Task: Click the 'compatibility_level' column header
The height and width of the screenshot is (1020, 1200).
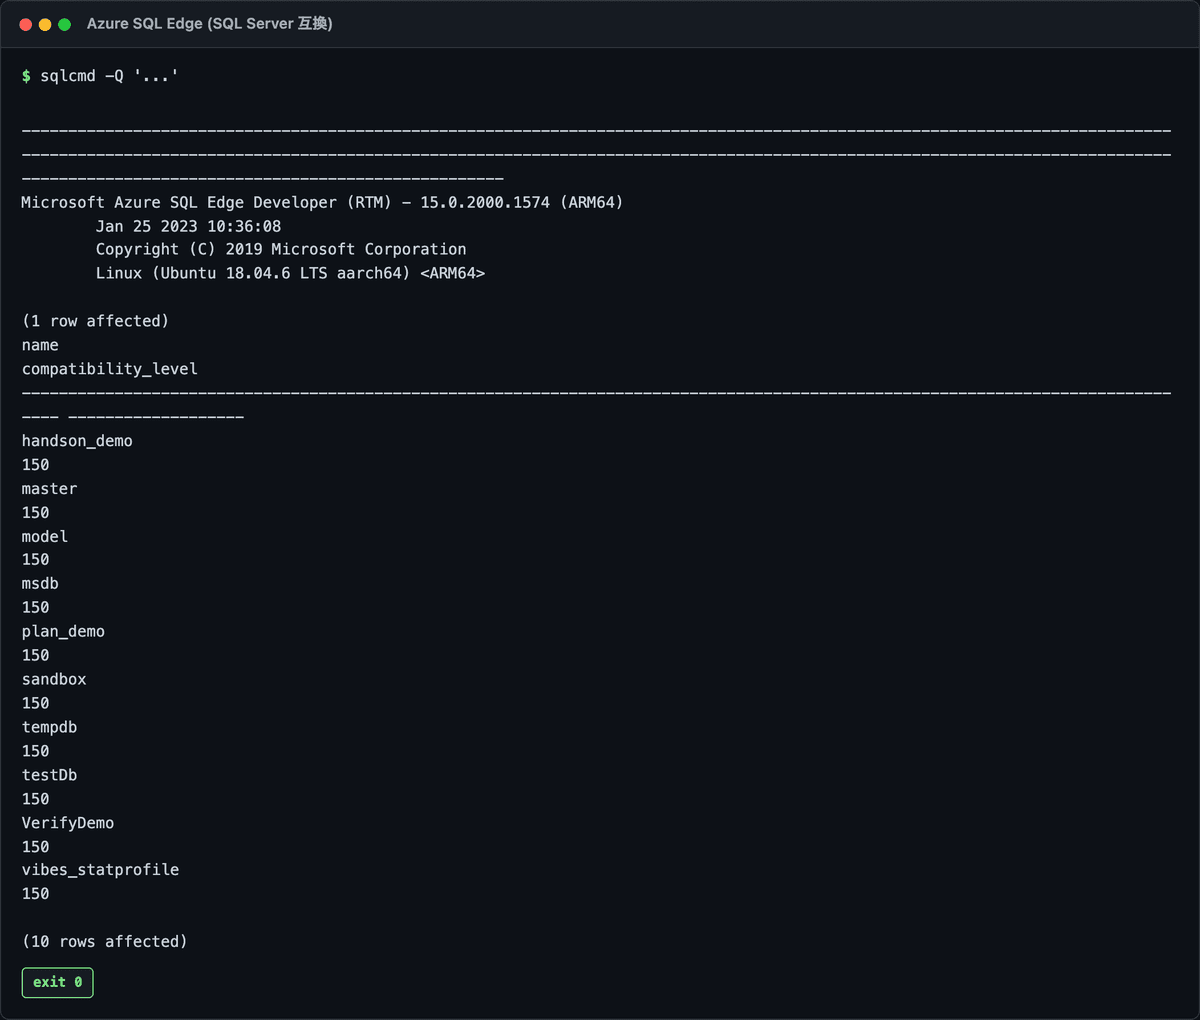Action: coord(110,369)
